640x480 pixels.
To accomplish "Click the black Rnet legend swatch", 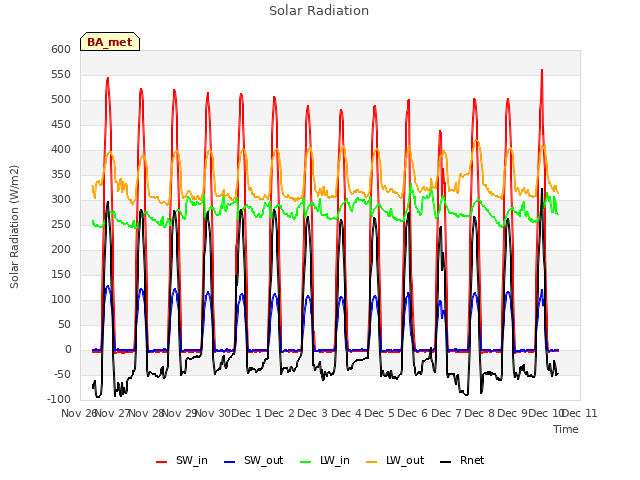I will coord(446,462).
